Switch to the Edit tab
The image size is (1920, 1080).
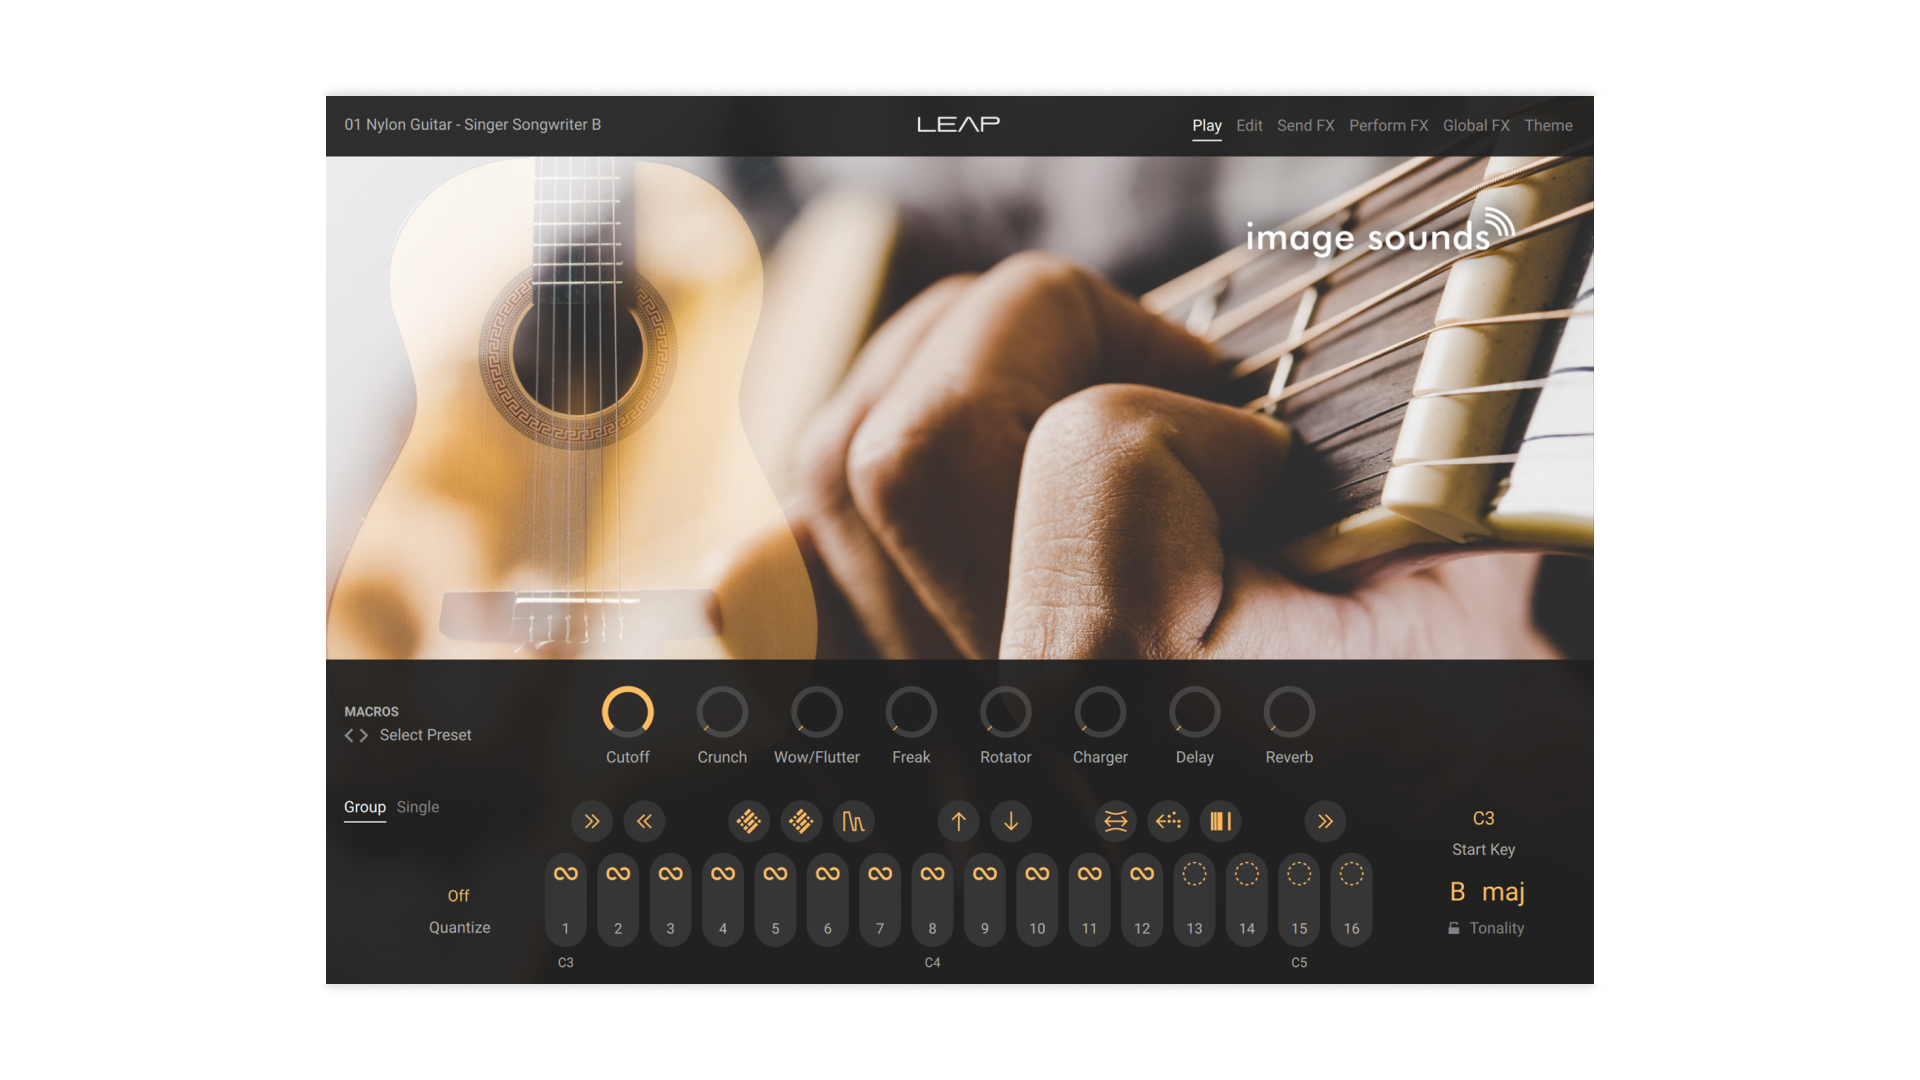(1249, 125)
